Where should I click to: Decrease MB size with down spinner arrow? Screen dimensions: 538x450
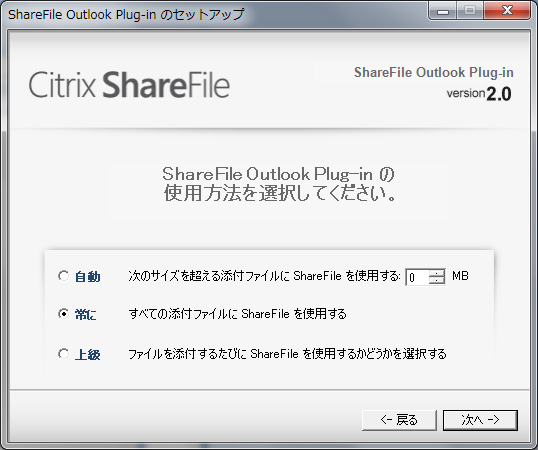tap(437, 281)
